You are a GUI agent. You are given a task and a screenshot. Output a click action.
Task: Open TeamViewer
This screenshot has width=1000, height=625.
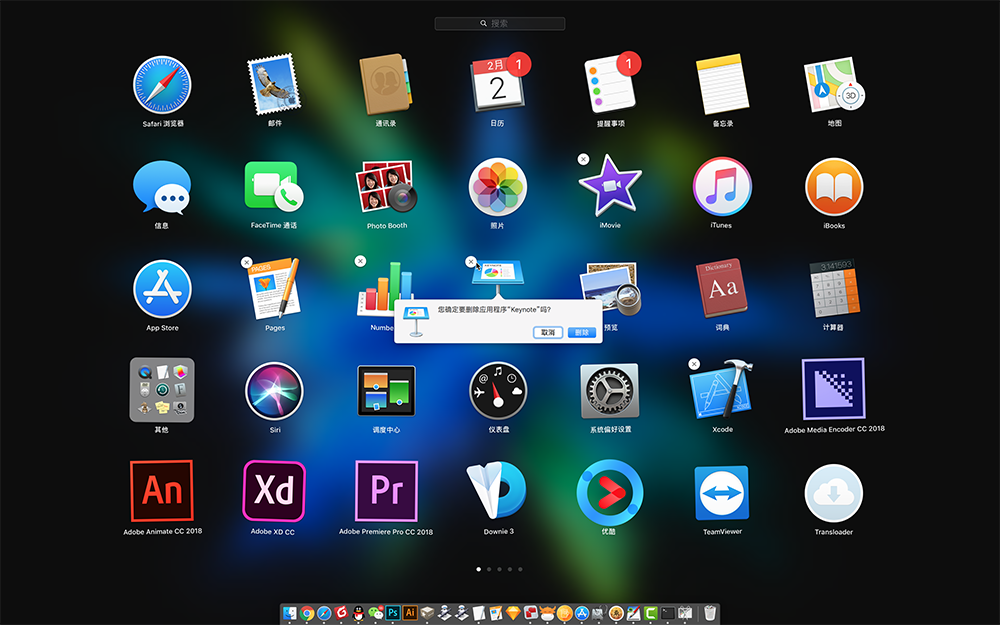722,492
